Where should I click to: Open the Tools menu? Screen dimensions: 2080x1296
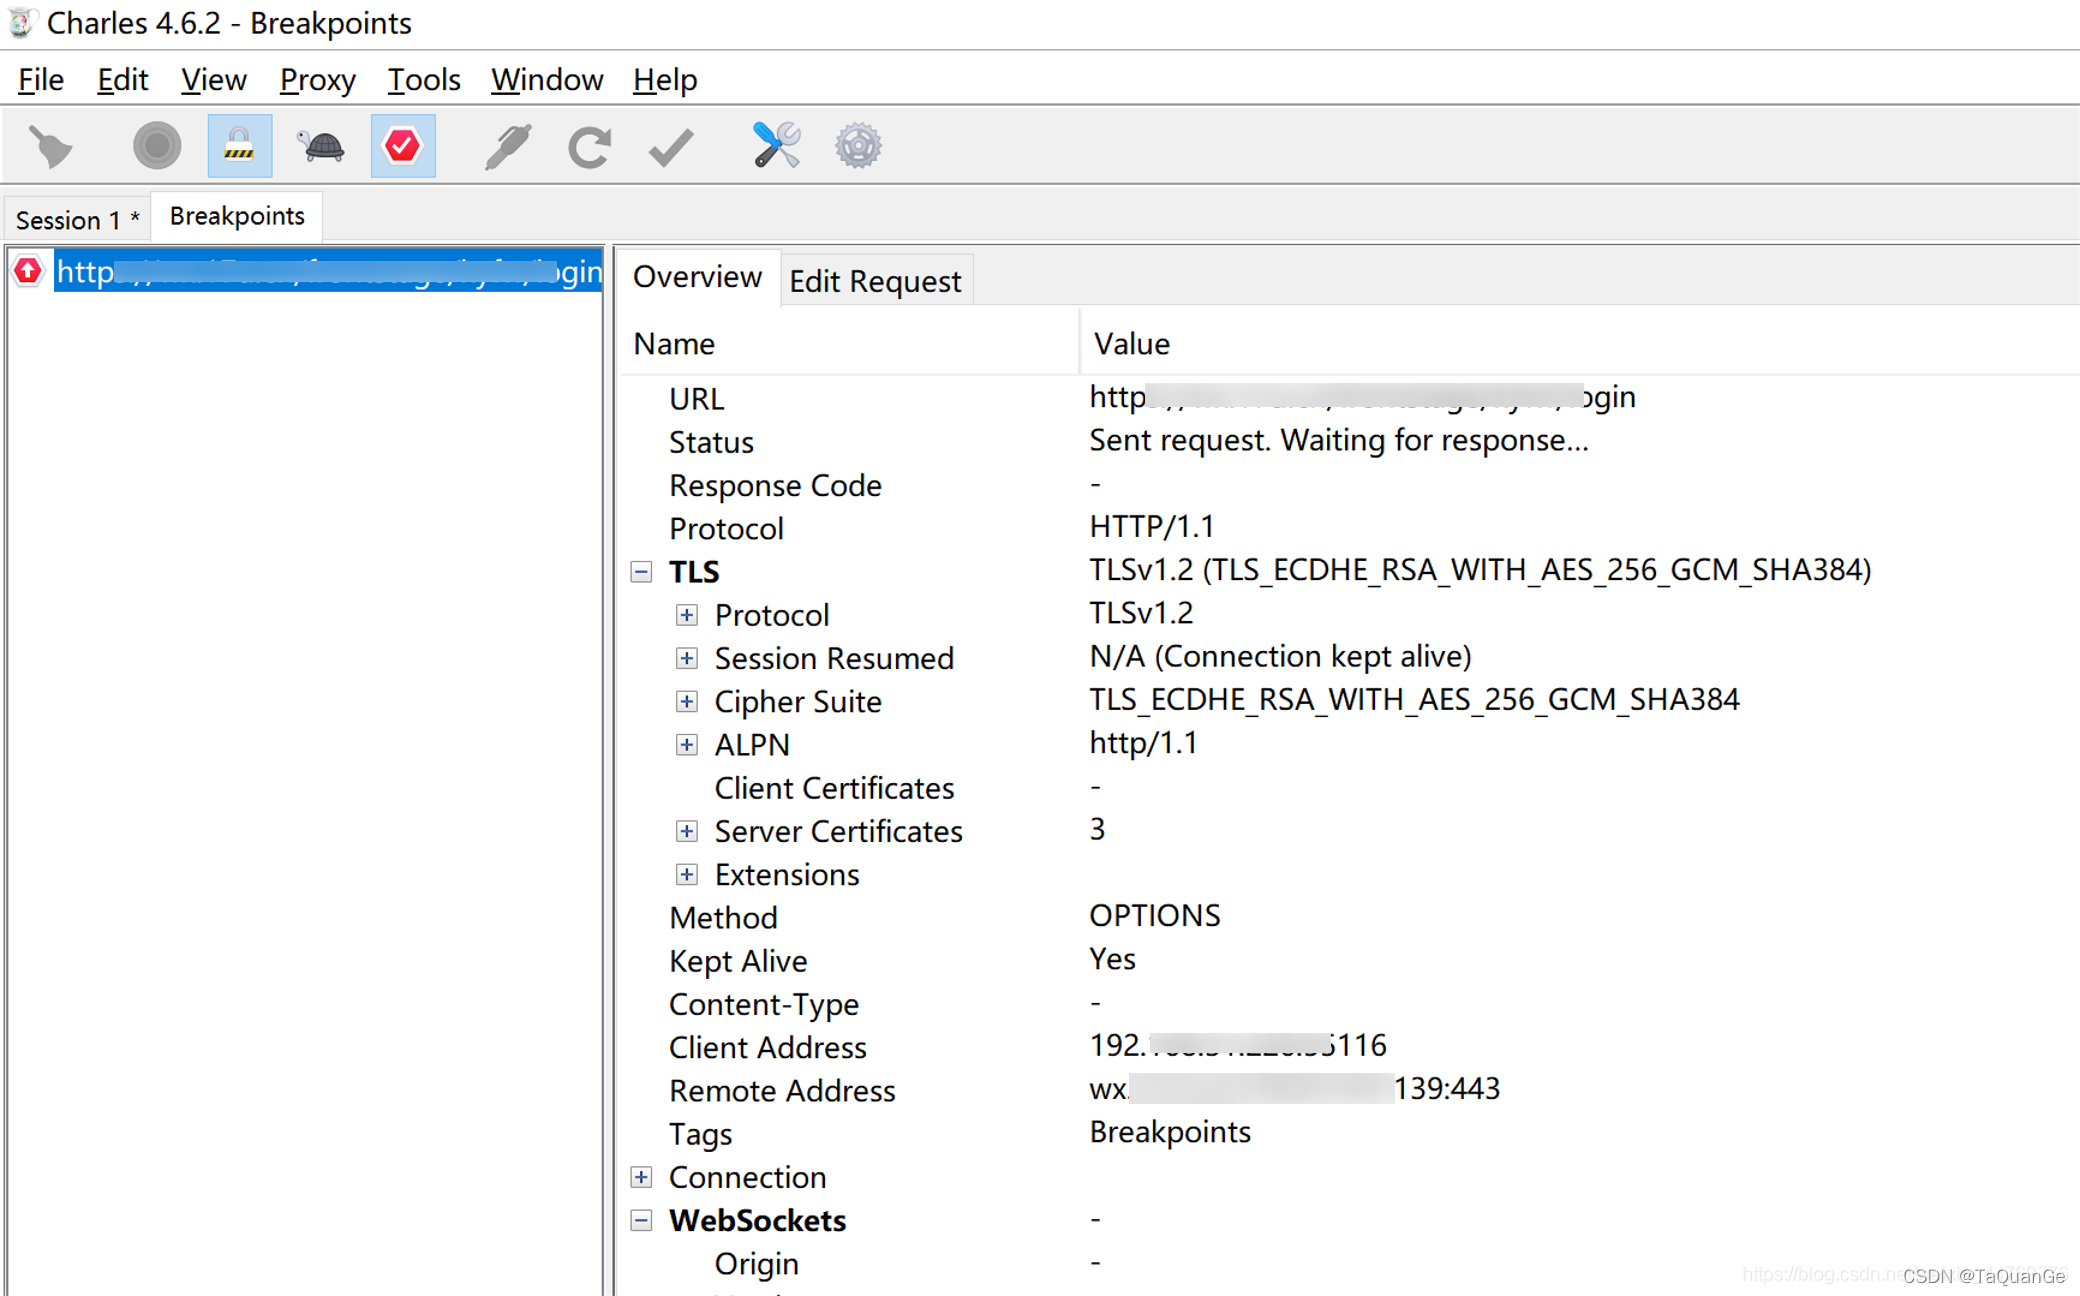(x=423, y=80)
